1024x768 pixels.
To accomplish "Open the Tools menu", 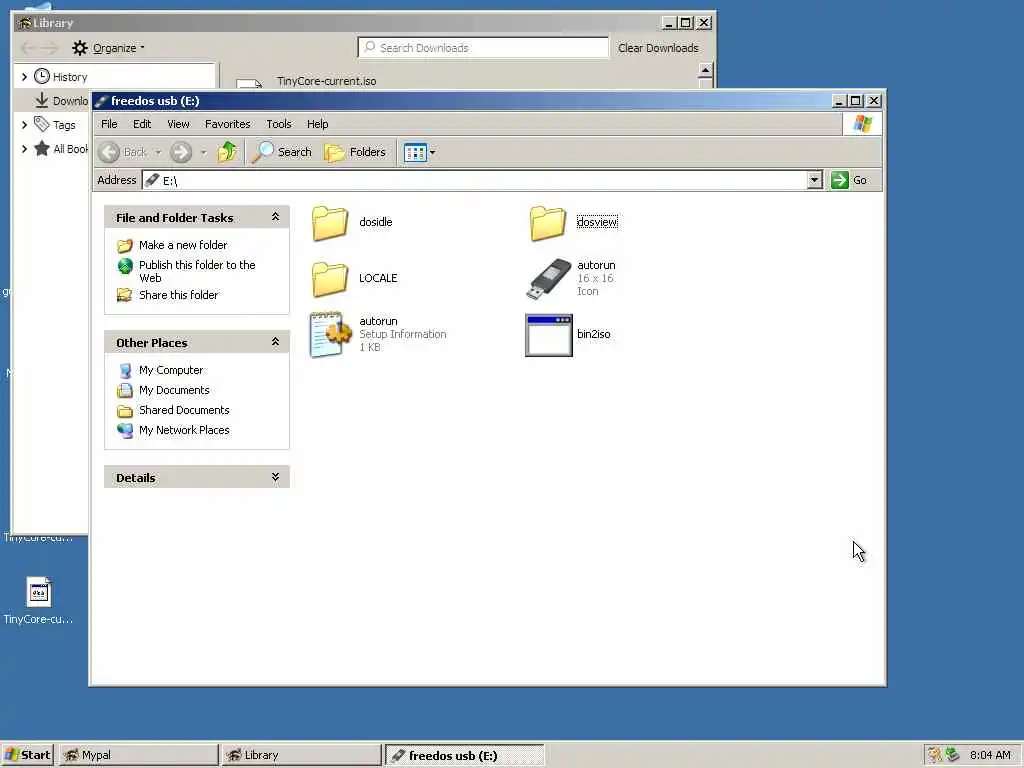I will 278,124.
